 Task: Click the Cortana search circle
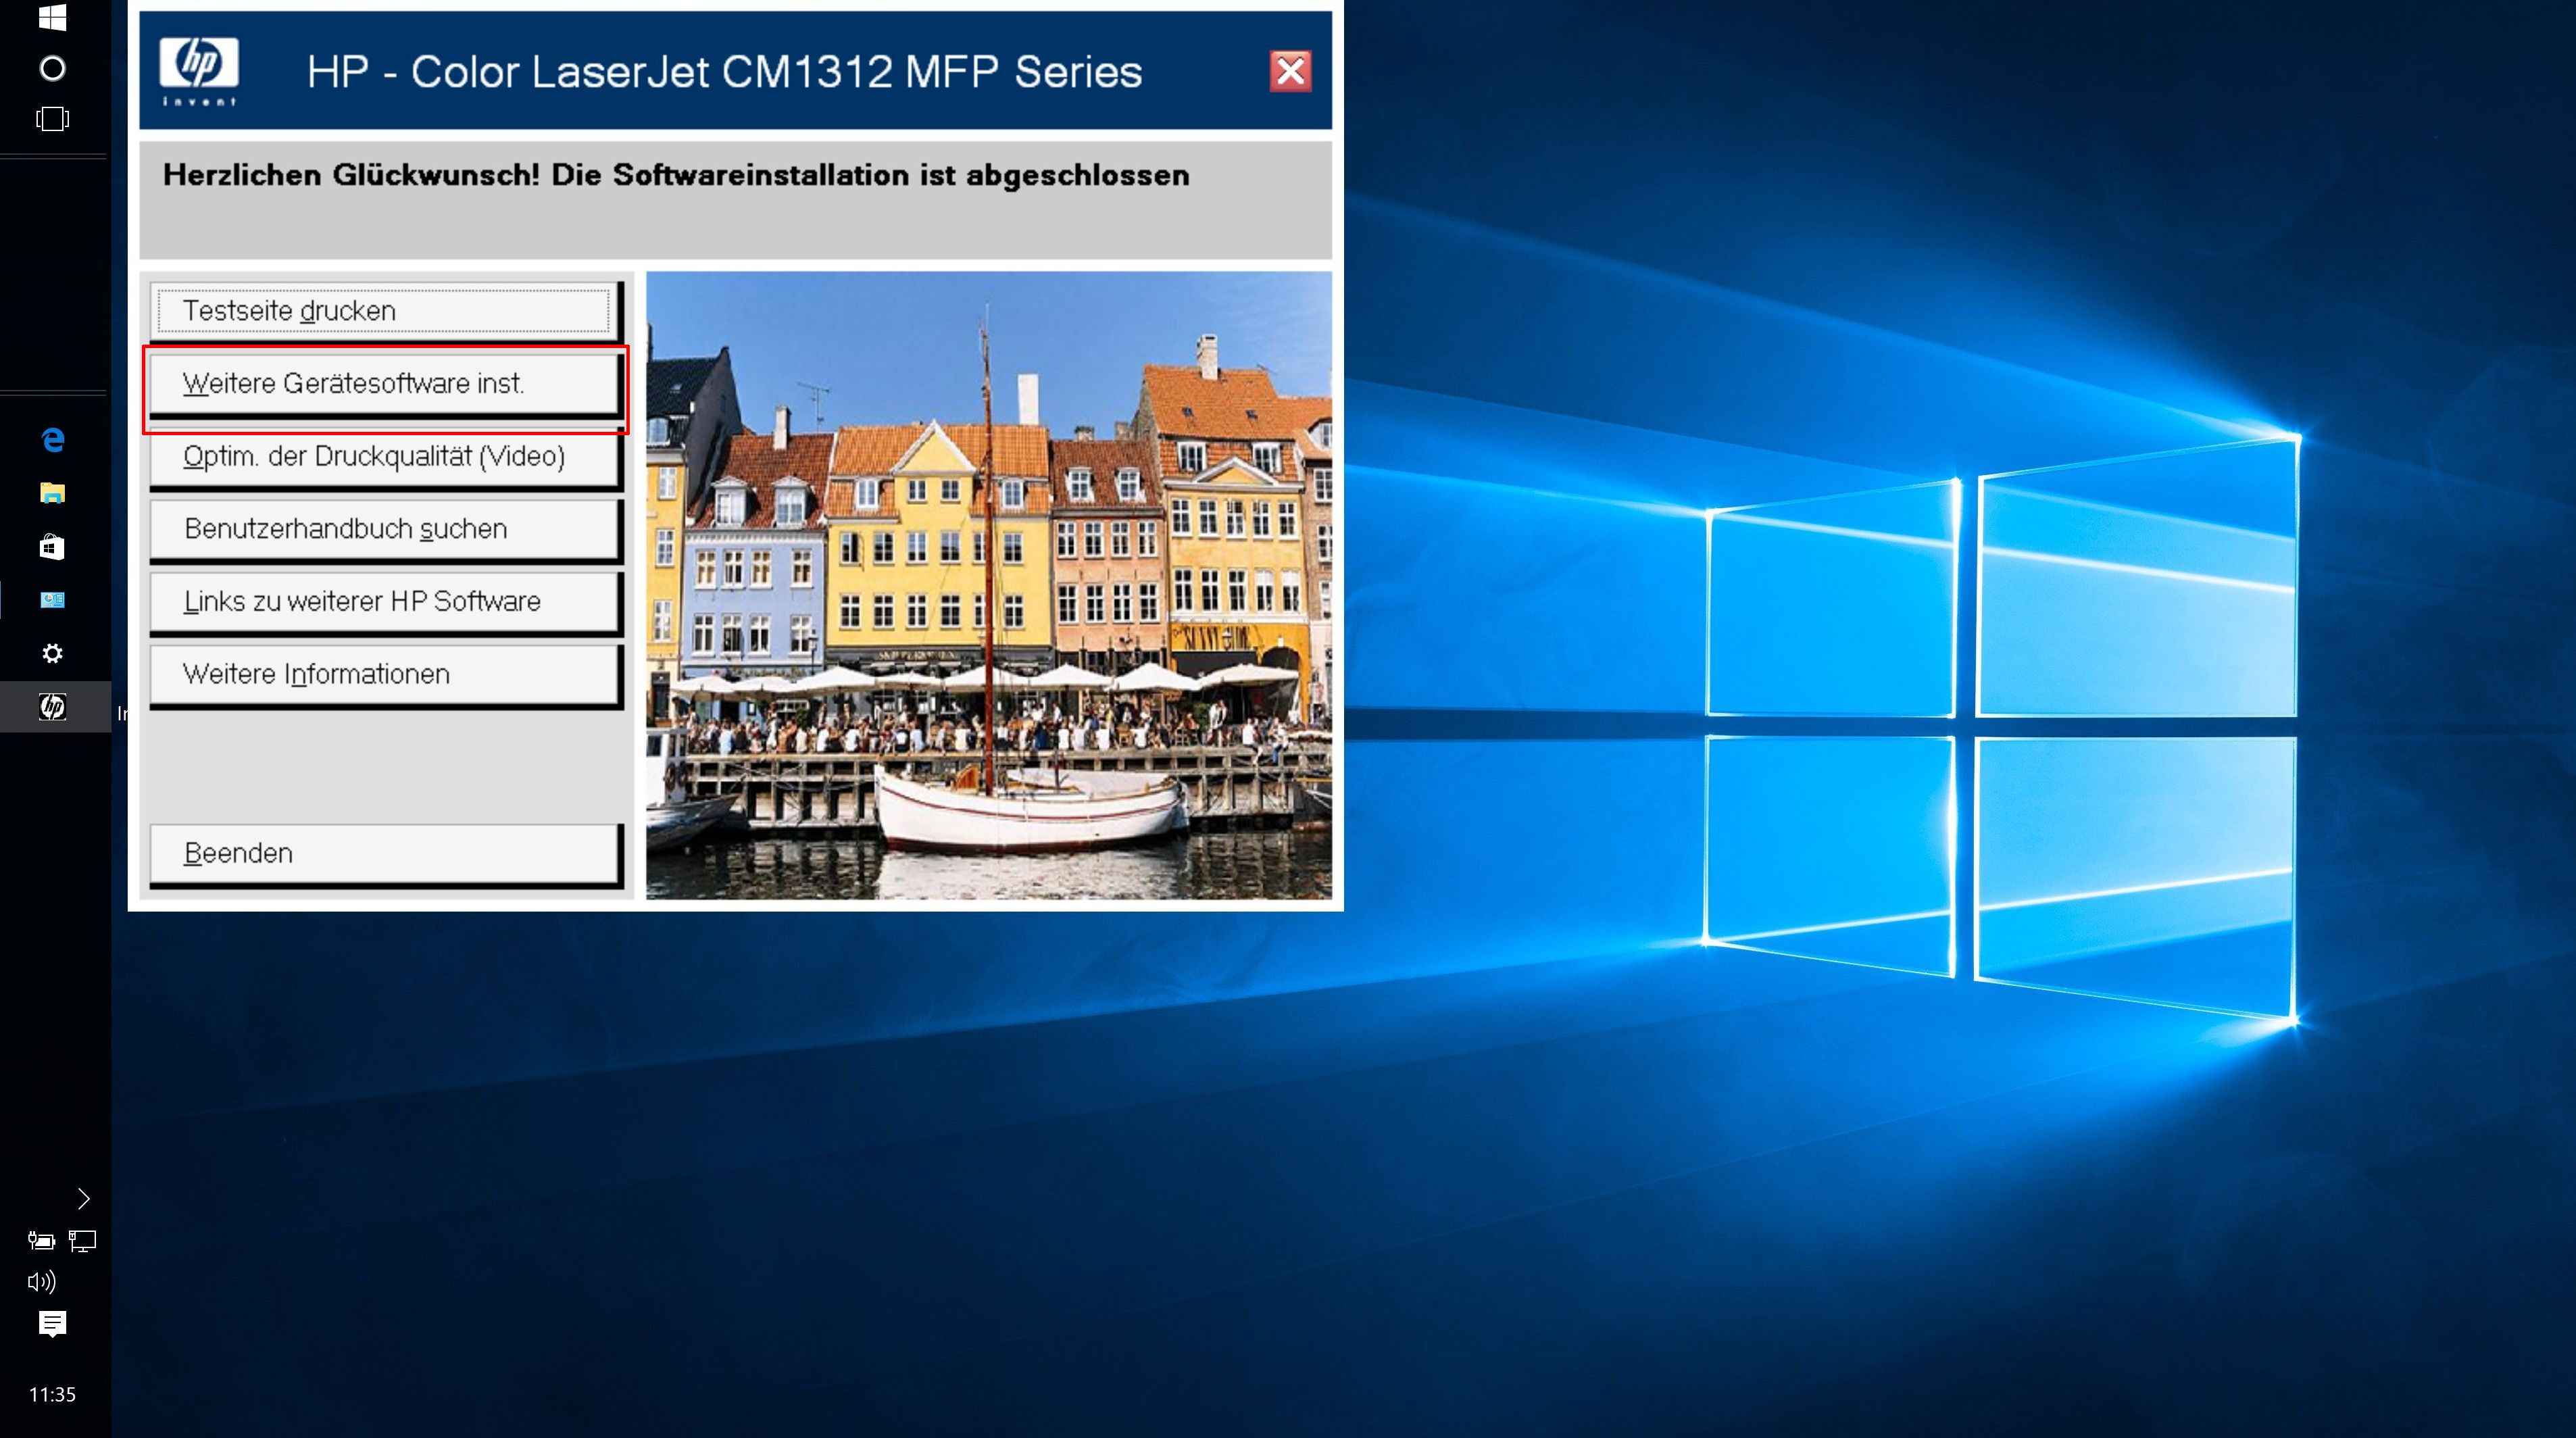(x=53, y=68)
